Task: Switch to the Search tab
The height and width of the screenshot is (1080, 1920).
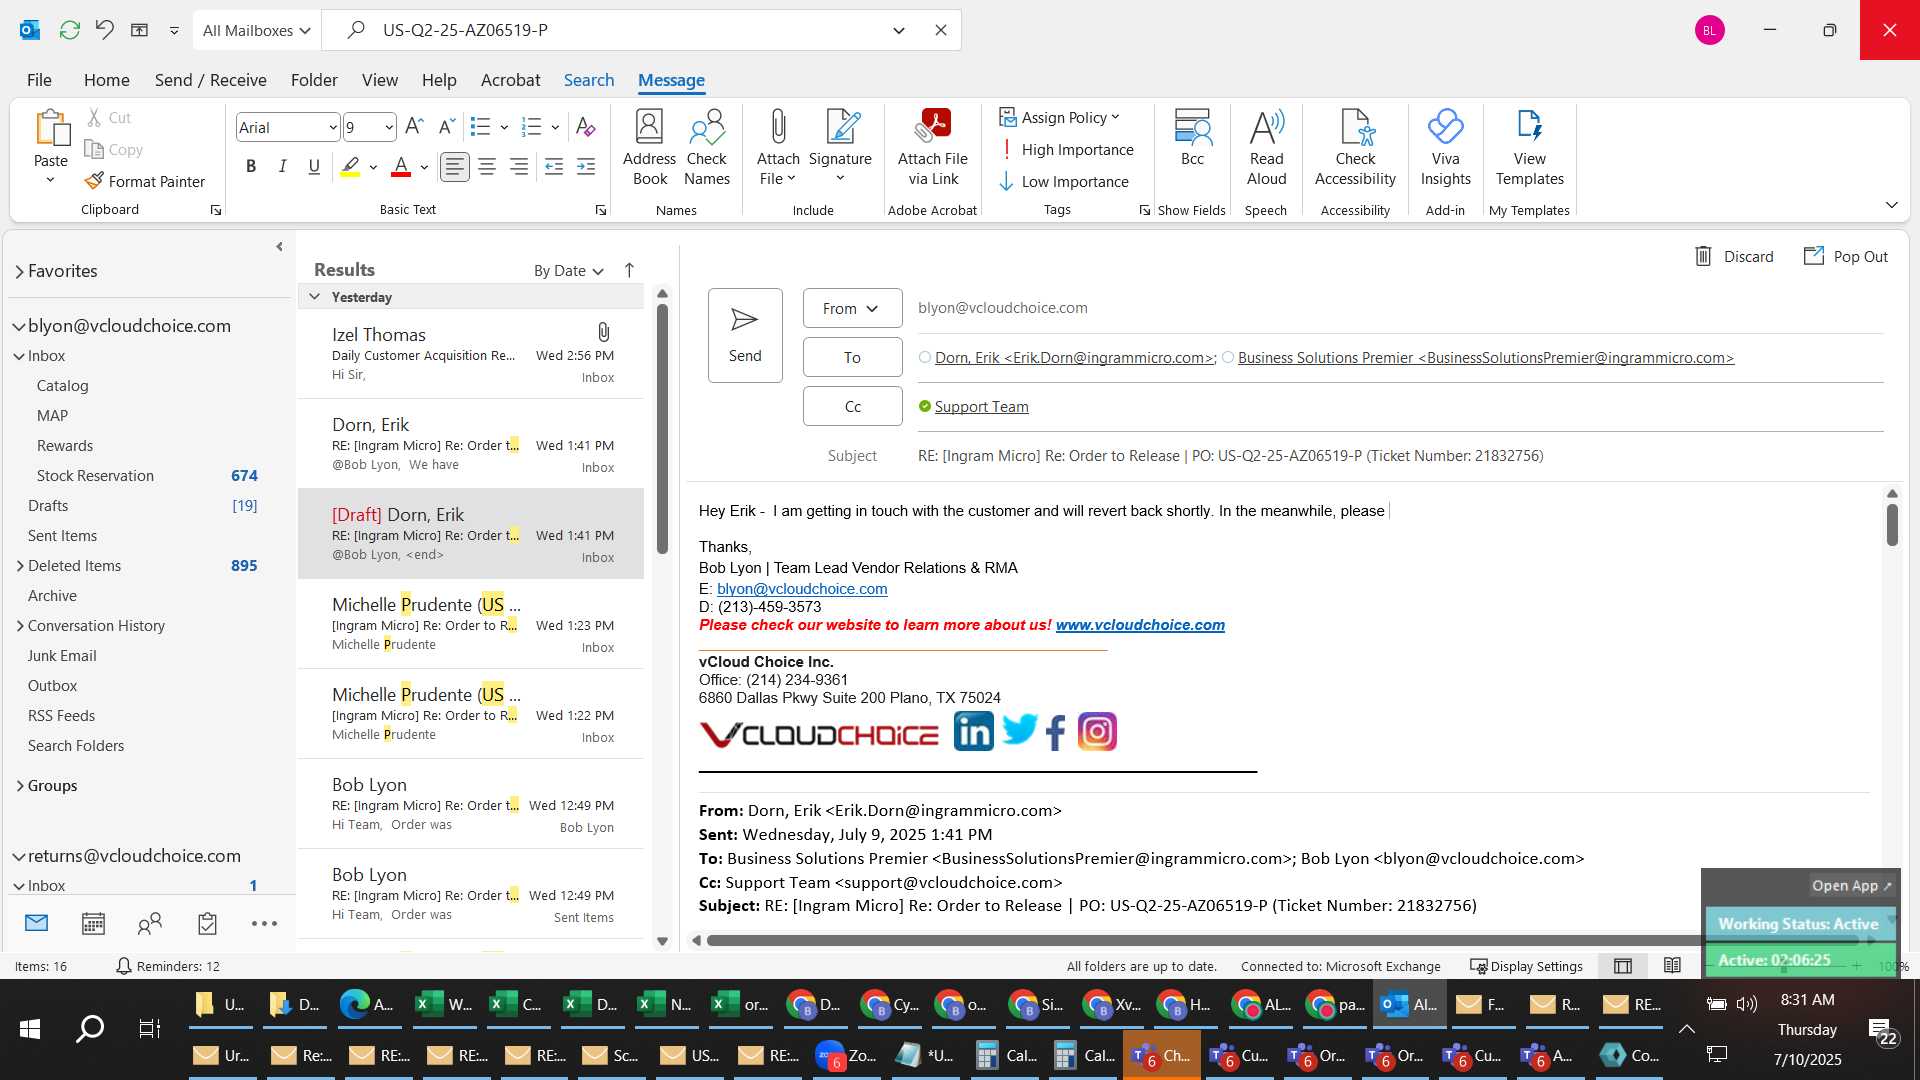Action: (x=589, y=80)
